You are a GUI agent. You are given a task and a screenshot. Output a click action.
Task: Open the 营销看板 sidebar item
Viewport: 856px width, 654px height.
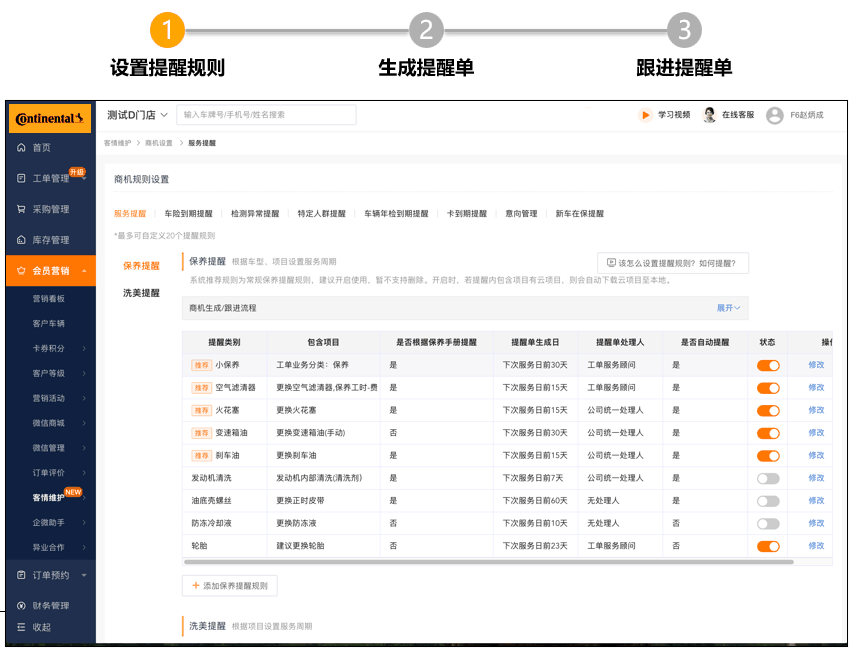[x=49, y=299]
